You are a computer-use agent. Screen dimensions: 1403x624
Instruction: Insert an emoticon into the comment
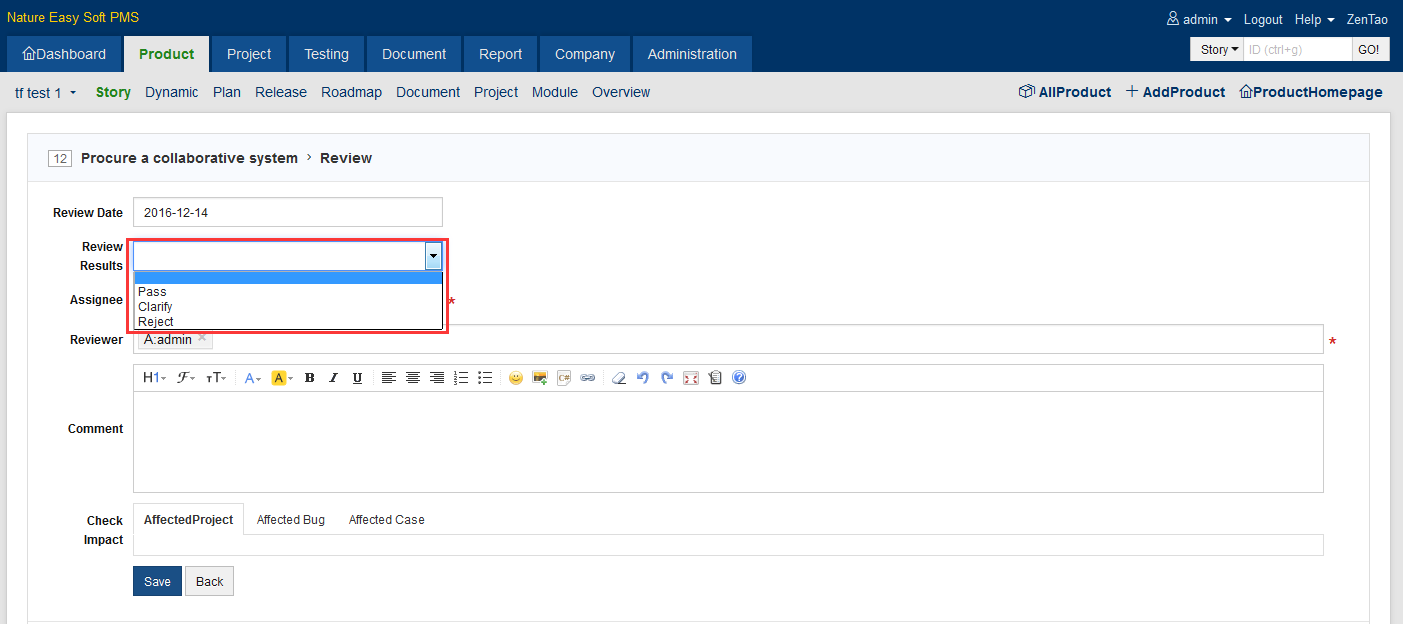516,378
